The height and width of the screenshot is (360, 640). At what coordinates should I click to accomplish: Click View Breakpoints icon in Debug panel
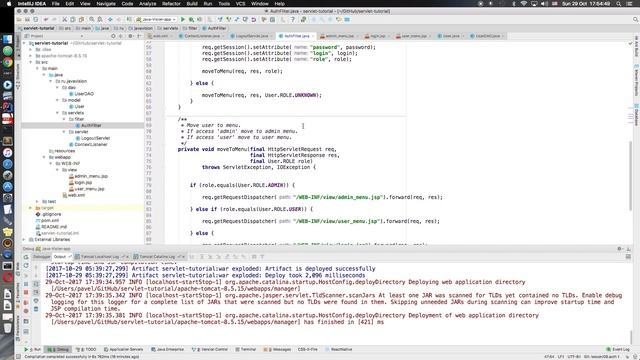coord(26,302)
